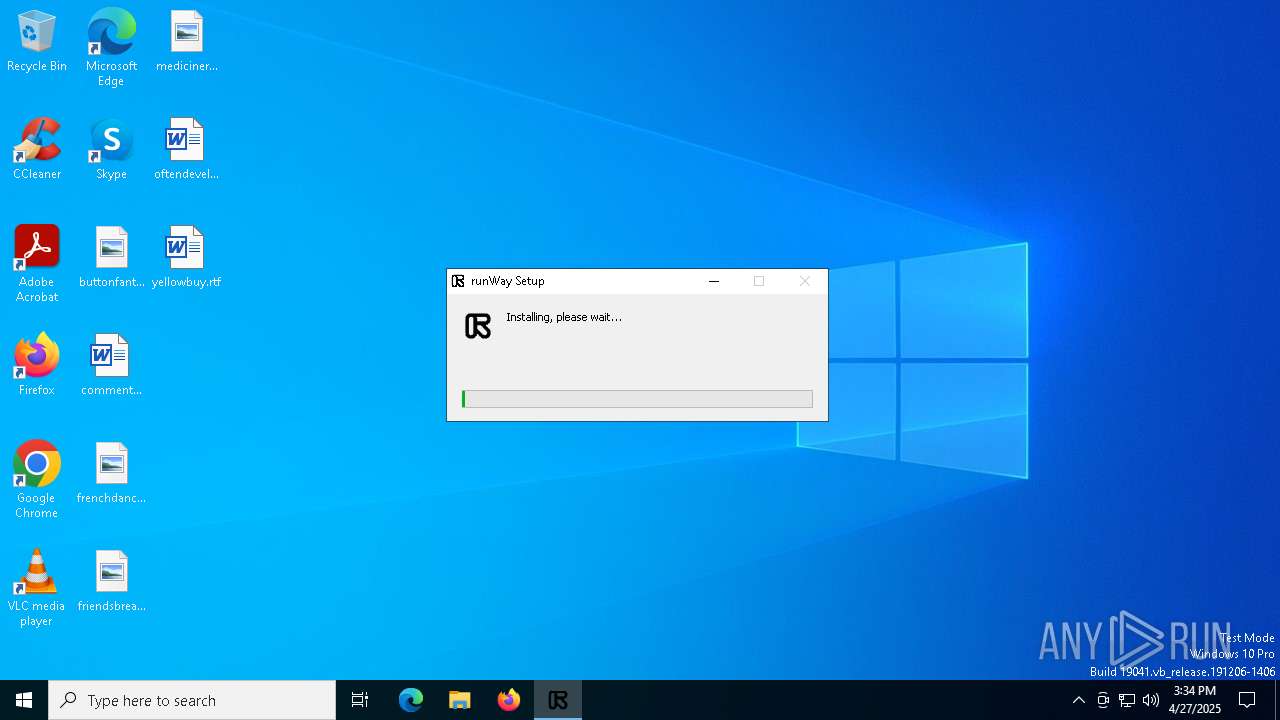Open the notification center icon
Viewport: 1280px width, 720px height.
pyautogui.click(x=1247, y=700)
